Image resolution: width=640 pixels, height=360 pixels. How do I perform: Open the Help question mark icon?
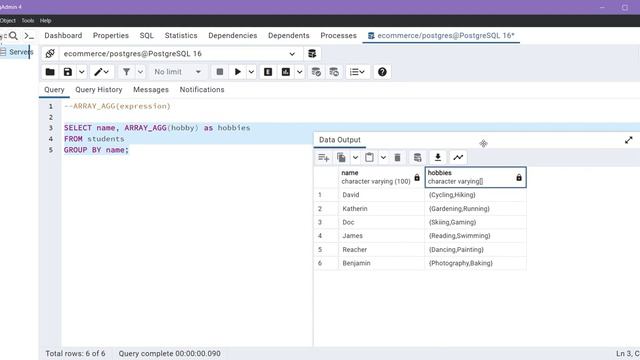pos(382,72)
